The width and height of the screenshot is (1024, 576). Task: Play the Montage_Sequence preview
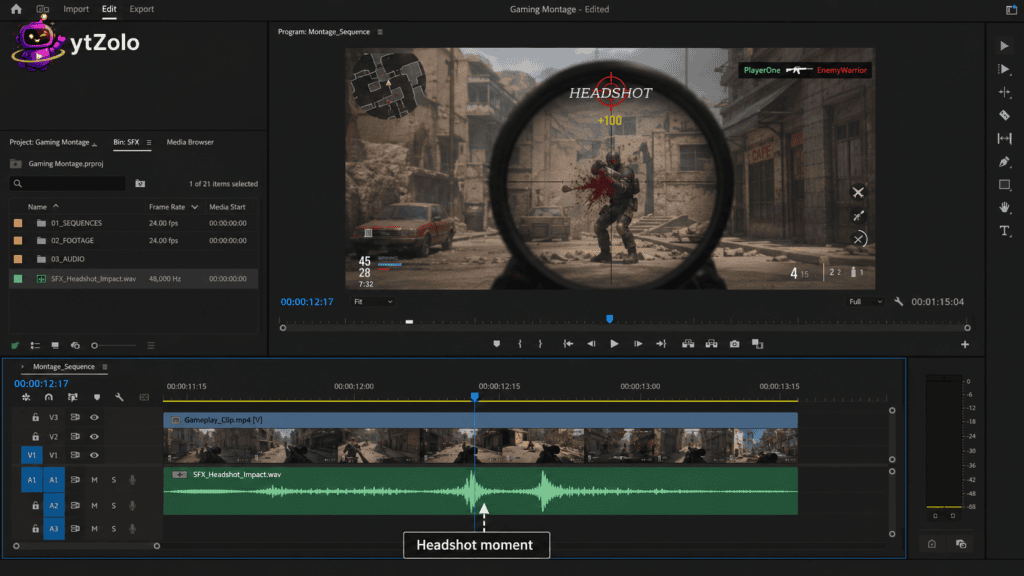[x=614, y=344]
